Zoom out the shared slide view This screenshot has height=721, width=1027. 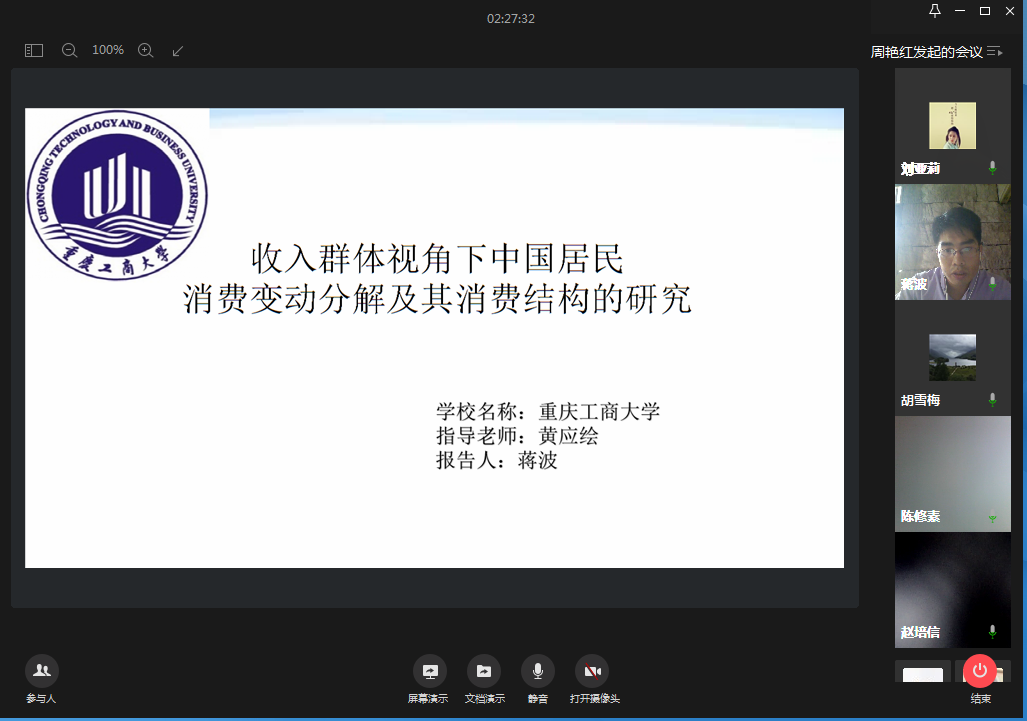(x=69, y=50)
